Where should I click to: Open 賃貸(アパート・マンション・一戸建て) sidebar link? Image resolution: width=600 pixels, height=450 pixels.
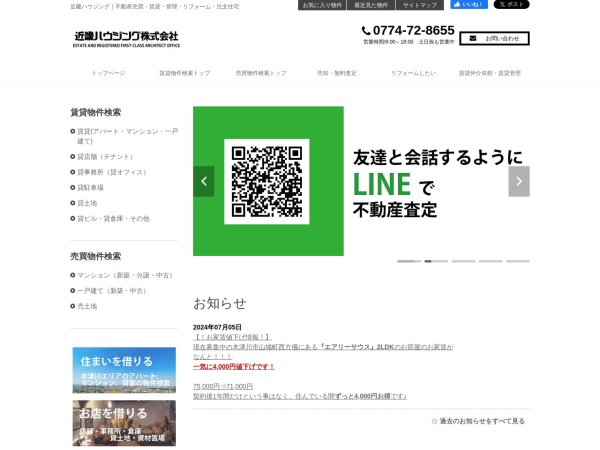click(127, 136)
